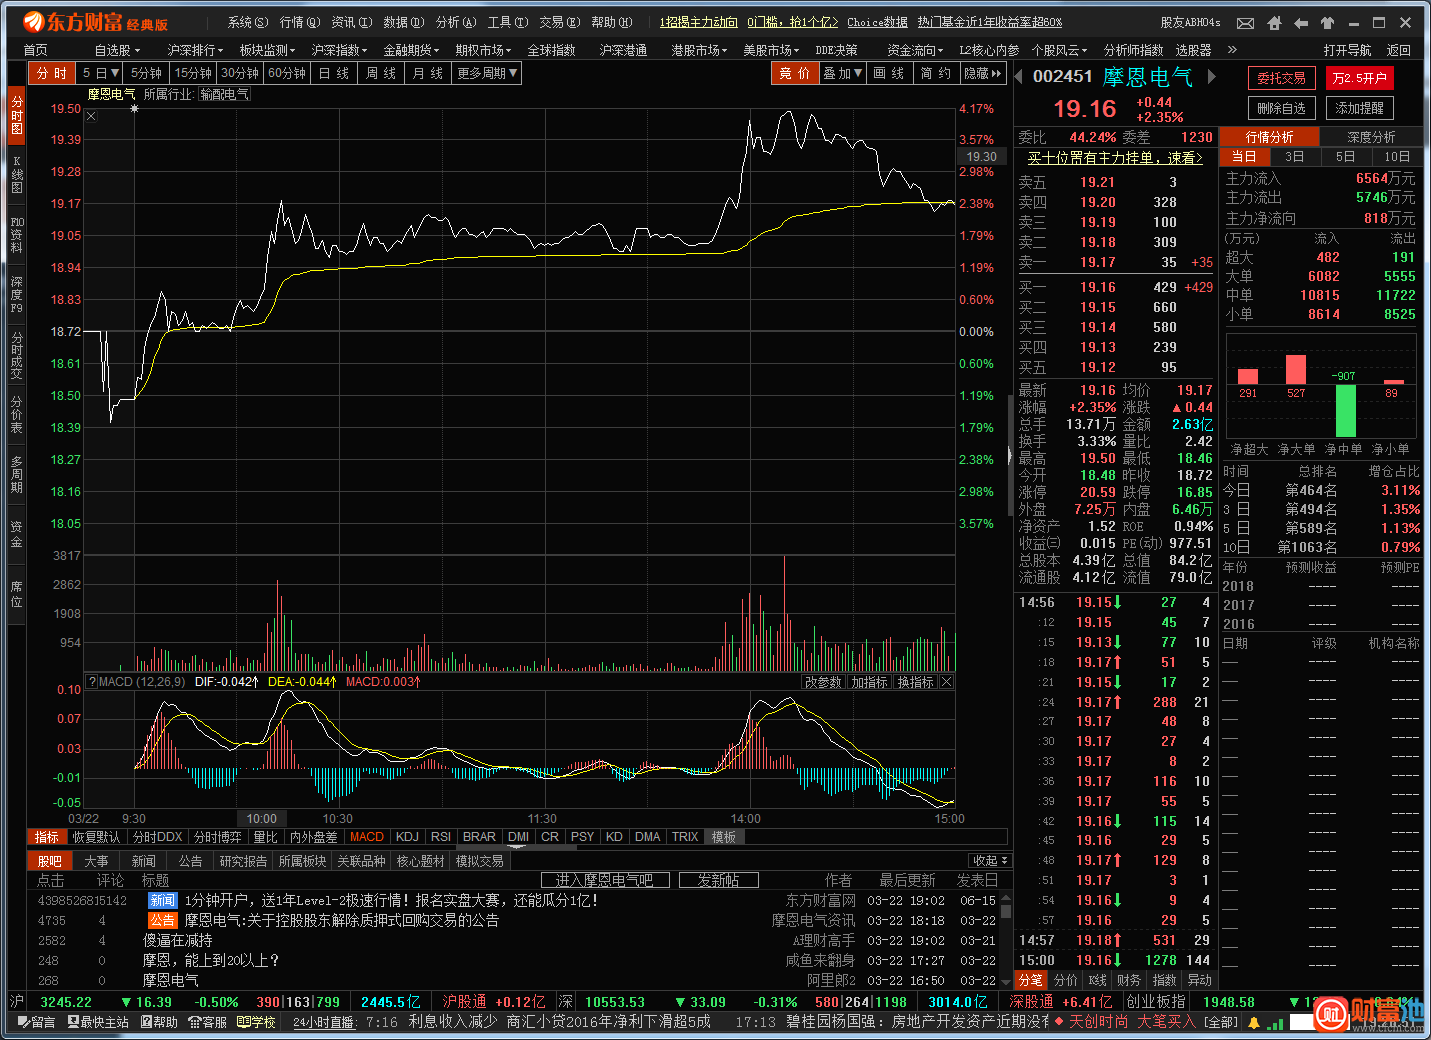Click the 公告 tag icon on the second post
Viewport: 1431px width, 1040px height.
[x=162, y=921]
